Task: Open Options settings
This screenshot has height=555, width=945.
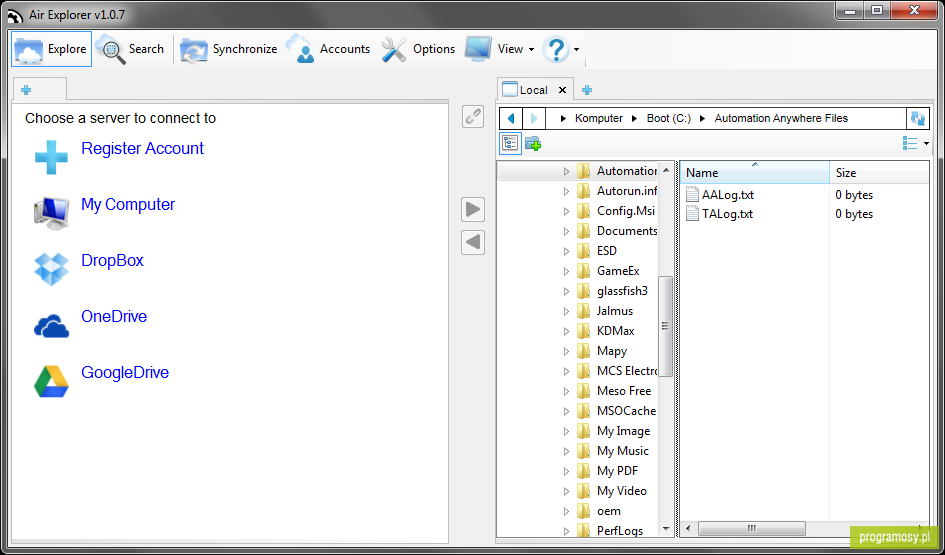Action: click(418, 49)
